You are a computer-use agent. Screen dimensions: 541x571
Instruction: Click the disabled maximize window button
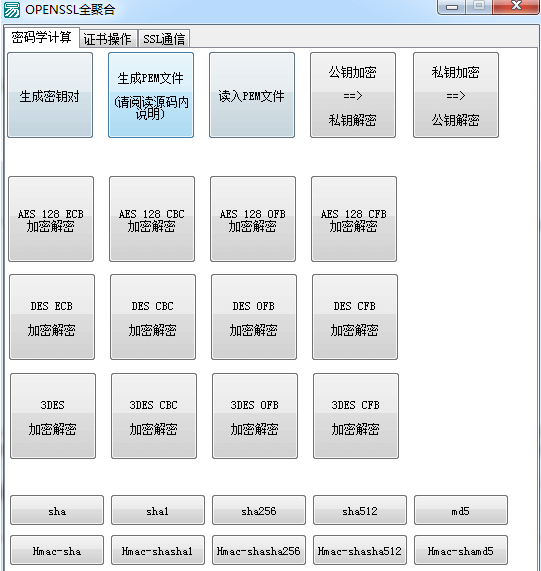click(479, 7)
